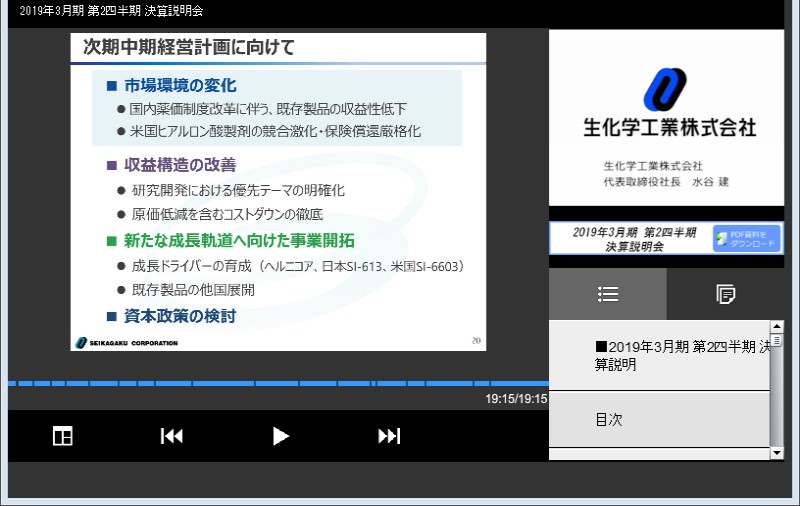Image resolution: width=800 pixels, height=506 pixels.
Task: Click the 既存製品の他国展開 bullet on the slide
Action: coord(193,290)
